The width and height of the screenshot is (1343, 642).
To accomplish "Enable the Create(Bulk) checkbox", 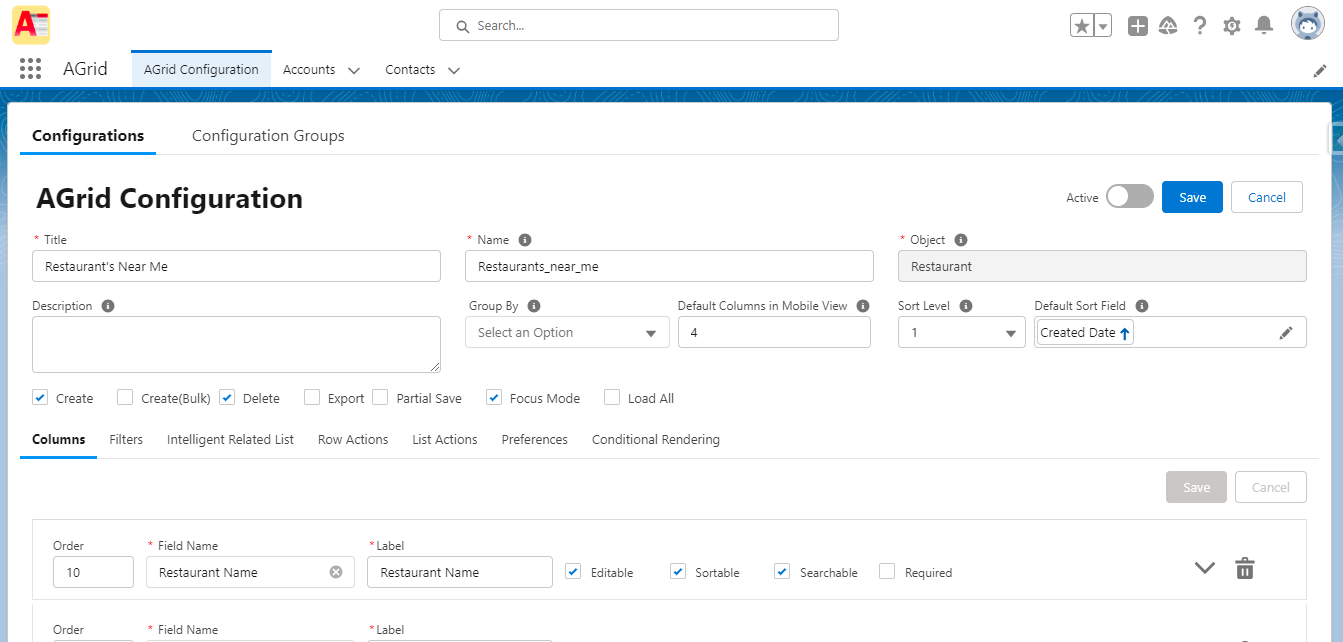I will [x=125, y=397].
